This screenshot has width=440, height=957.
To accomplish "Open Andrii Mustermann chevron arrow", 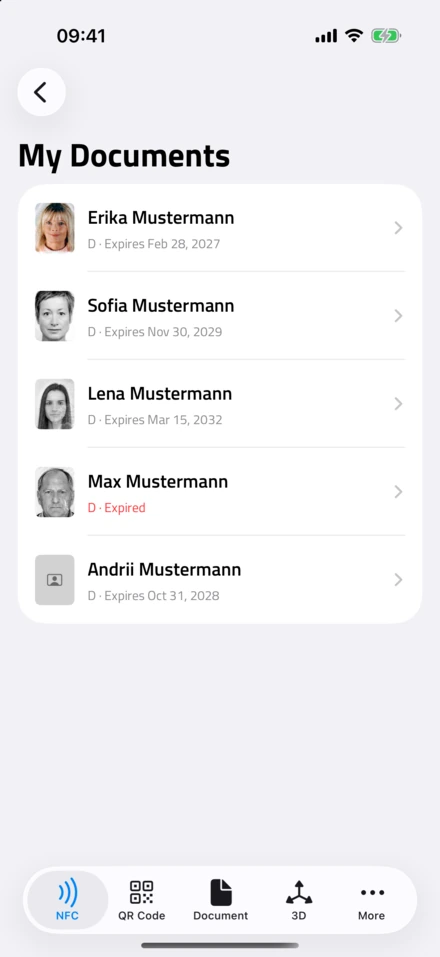I will (x=398, y=580).
